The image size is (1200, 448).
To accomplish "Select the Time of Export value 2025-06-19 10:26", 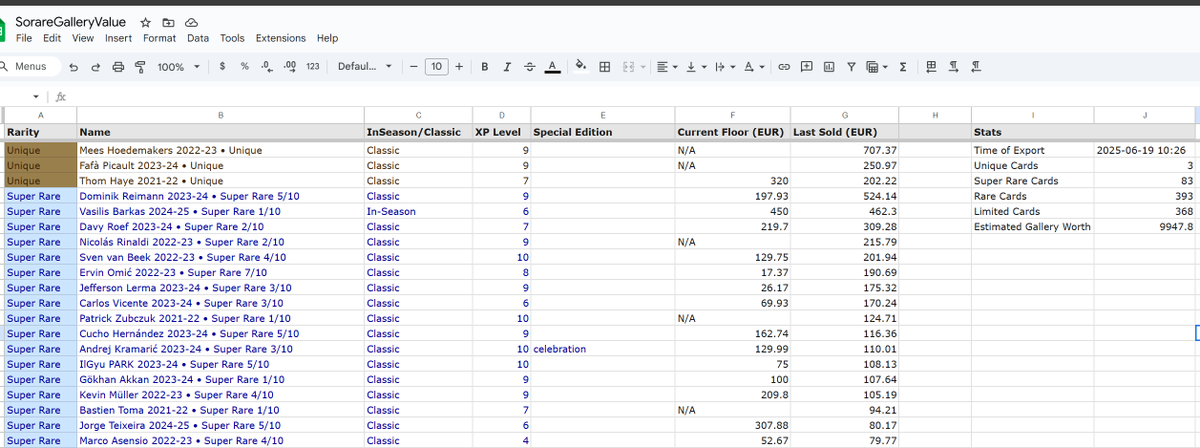I will click(x=1145, y=151).
